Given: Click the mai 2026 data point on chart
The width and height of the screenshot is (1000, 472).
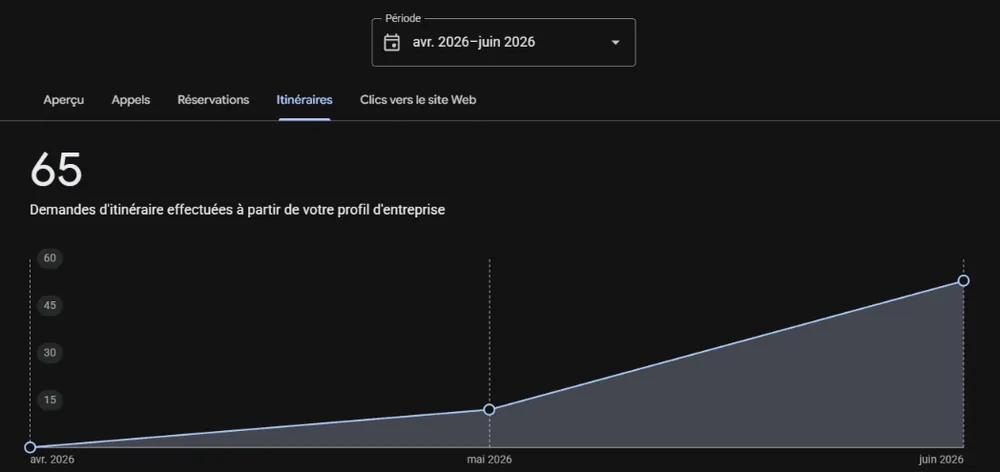Looking at the screenshot, I should tap(489, 409).
